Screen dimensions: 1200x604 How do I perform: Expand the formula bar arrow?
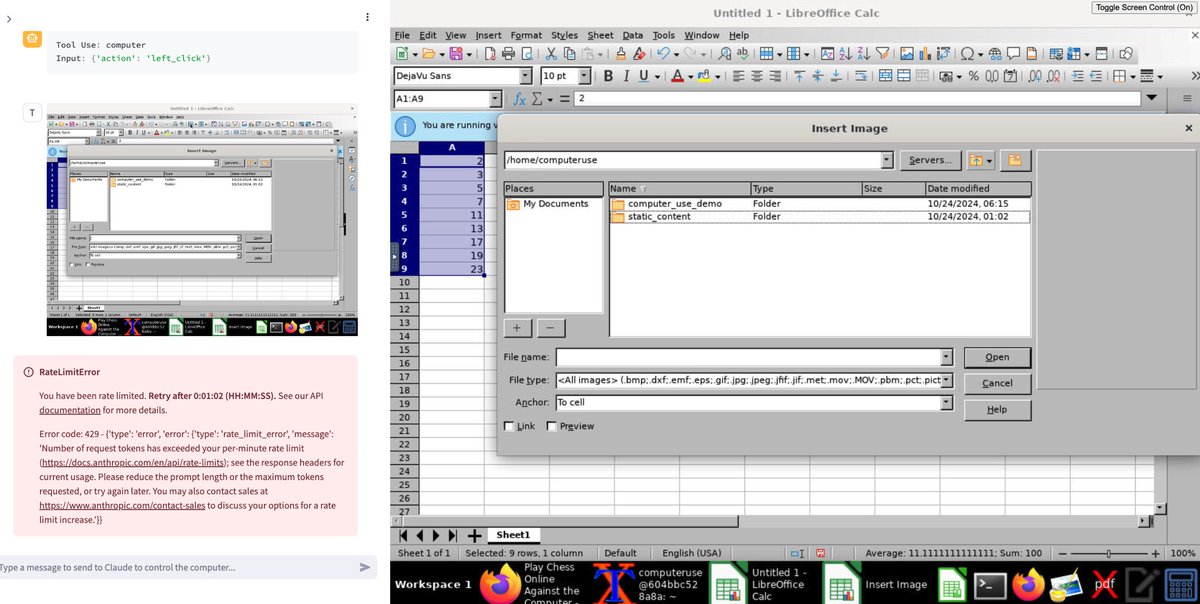(x=1152, y=98)
